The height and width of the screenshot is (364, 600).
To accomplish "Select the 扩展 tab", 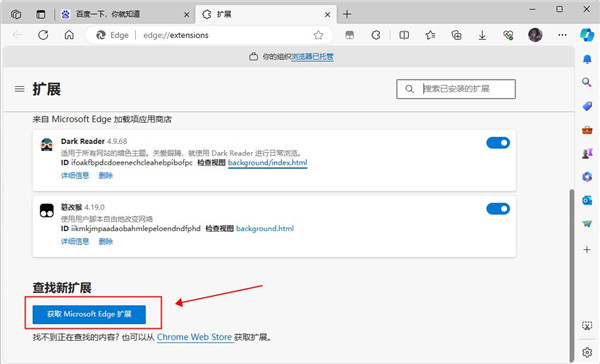I will [x=266, y=15].
